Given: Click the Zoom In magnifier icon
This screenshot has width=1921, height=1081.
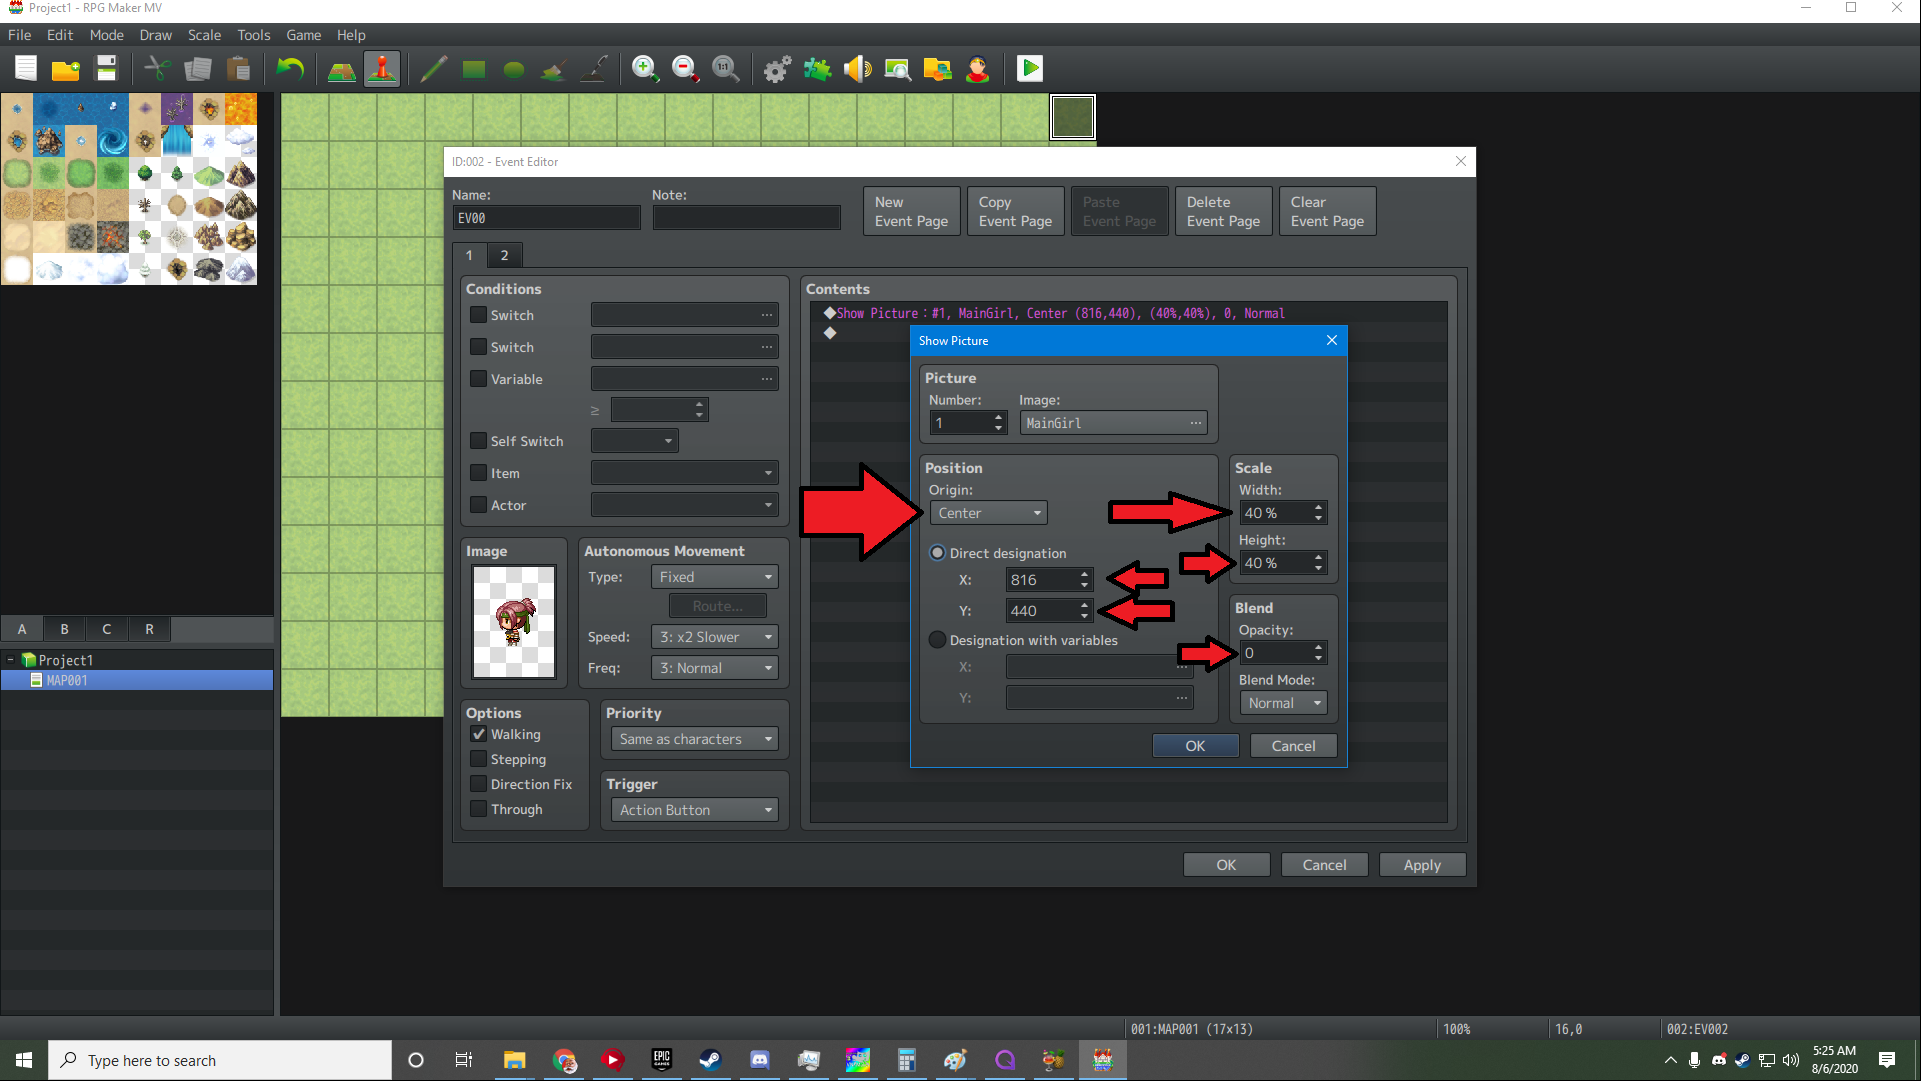Looking at the screenshot, I should (x=645, y=69).
